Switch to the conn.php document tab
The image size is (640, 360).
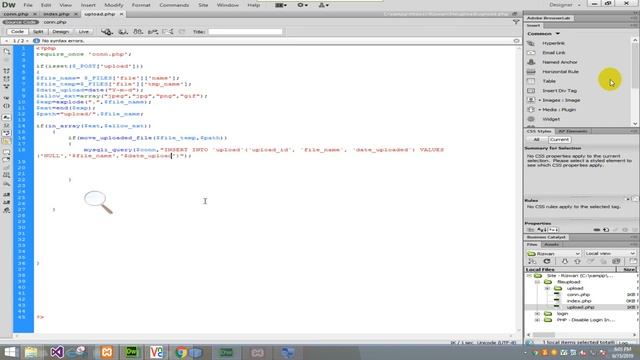coord(16,14)
